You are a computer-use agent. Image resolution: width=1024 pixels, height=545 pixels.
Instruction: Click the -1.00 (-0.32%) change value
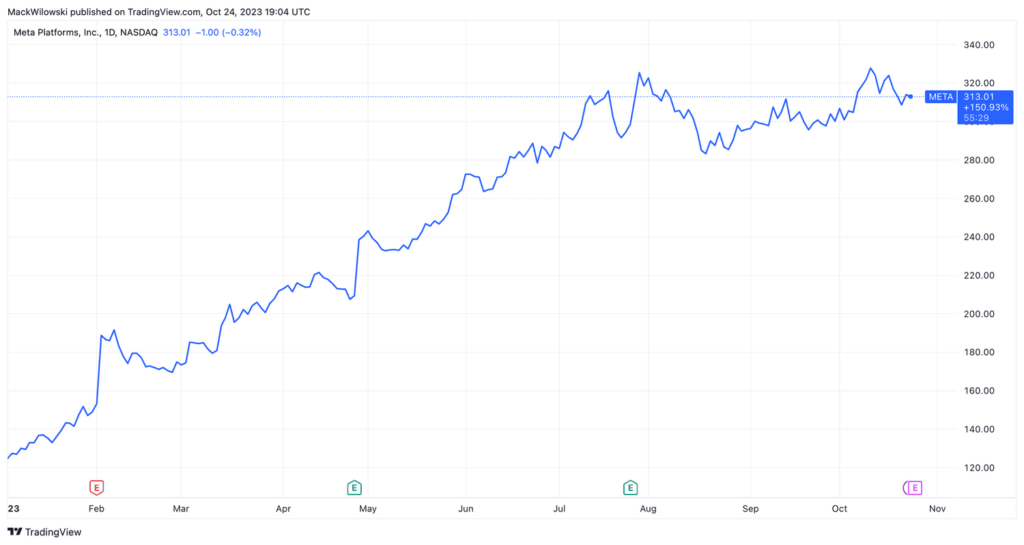coord(228,32)
